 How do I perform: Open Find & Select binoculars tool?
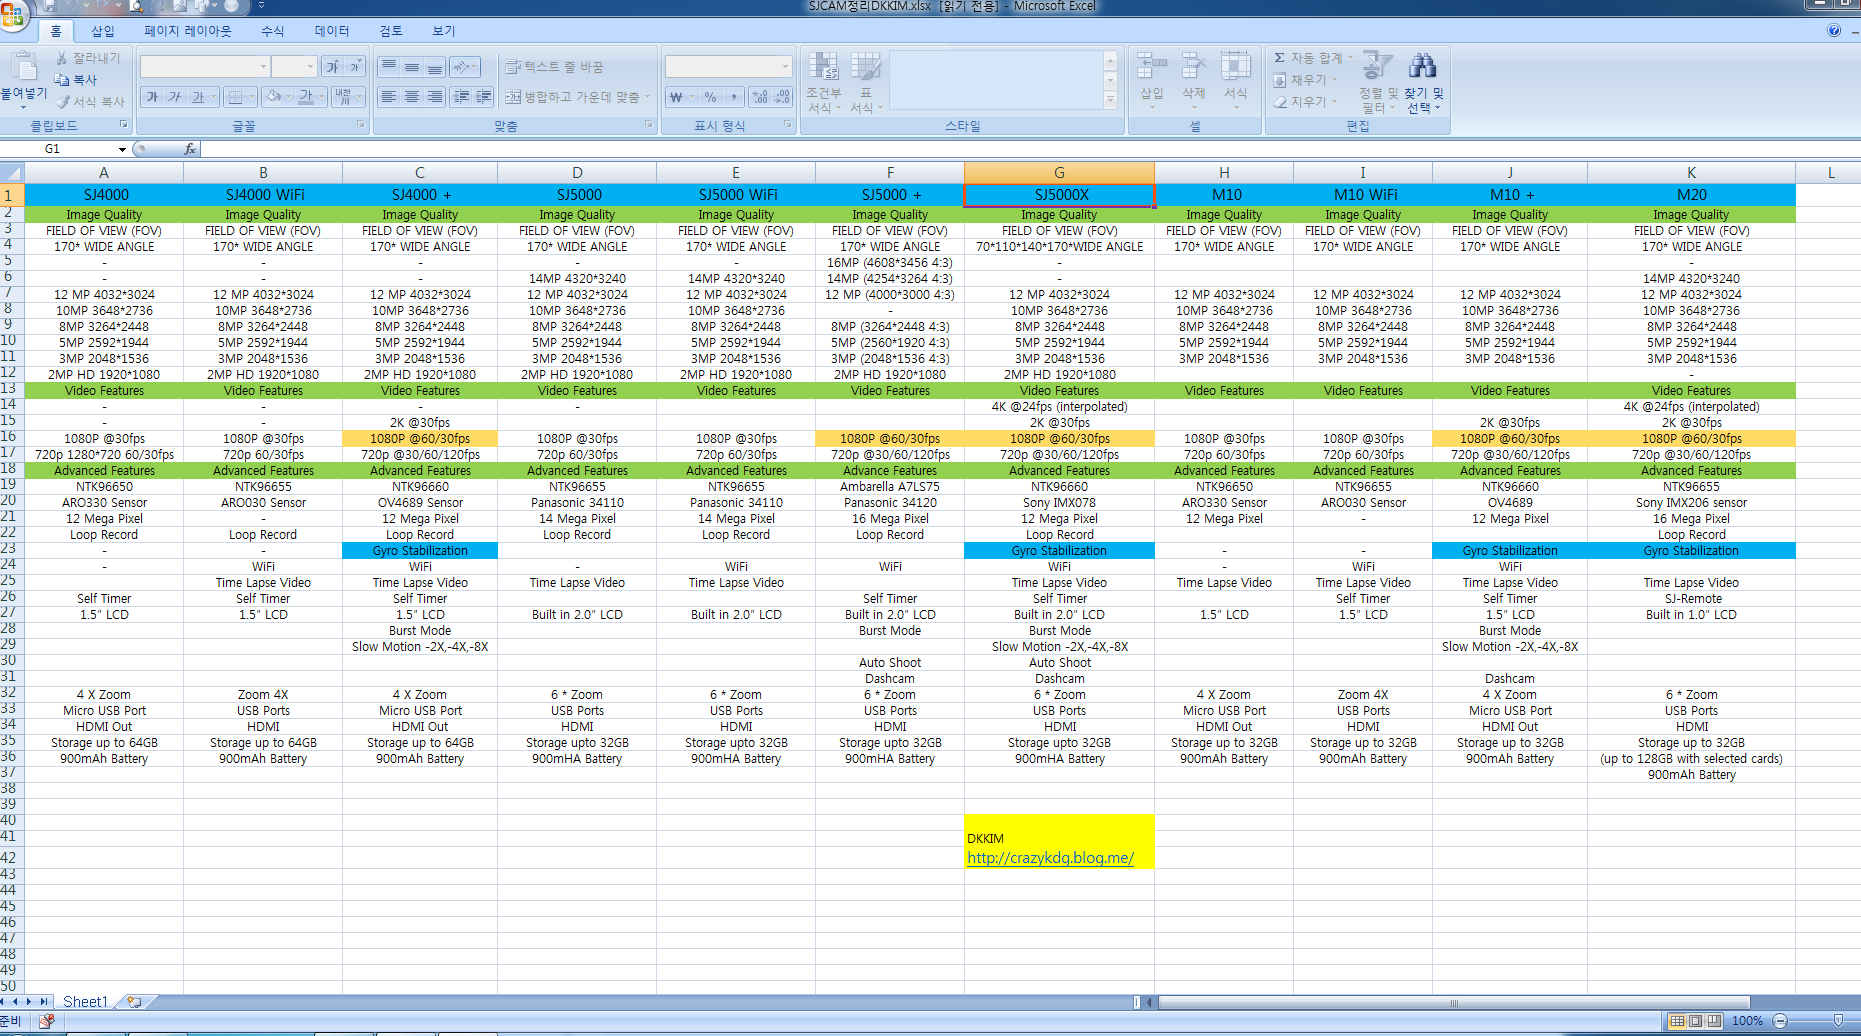click(x=1422, y=66)
